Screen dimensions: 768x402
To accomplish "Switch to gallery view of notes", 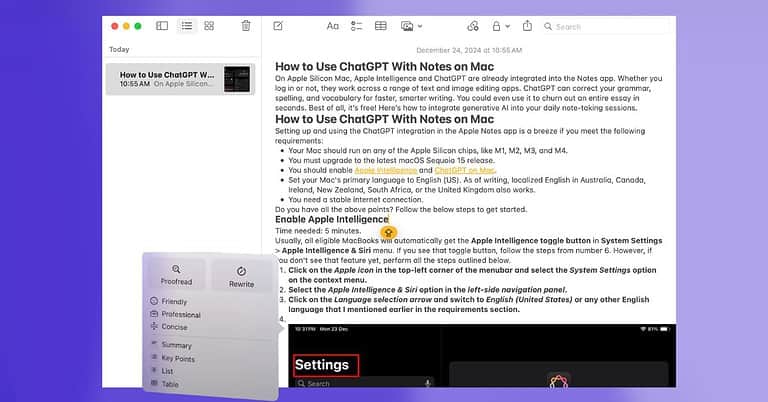I will coord(209,26).
